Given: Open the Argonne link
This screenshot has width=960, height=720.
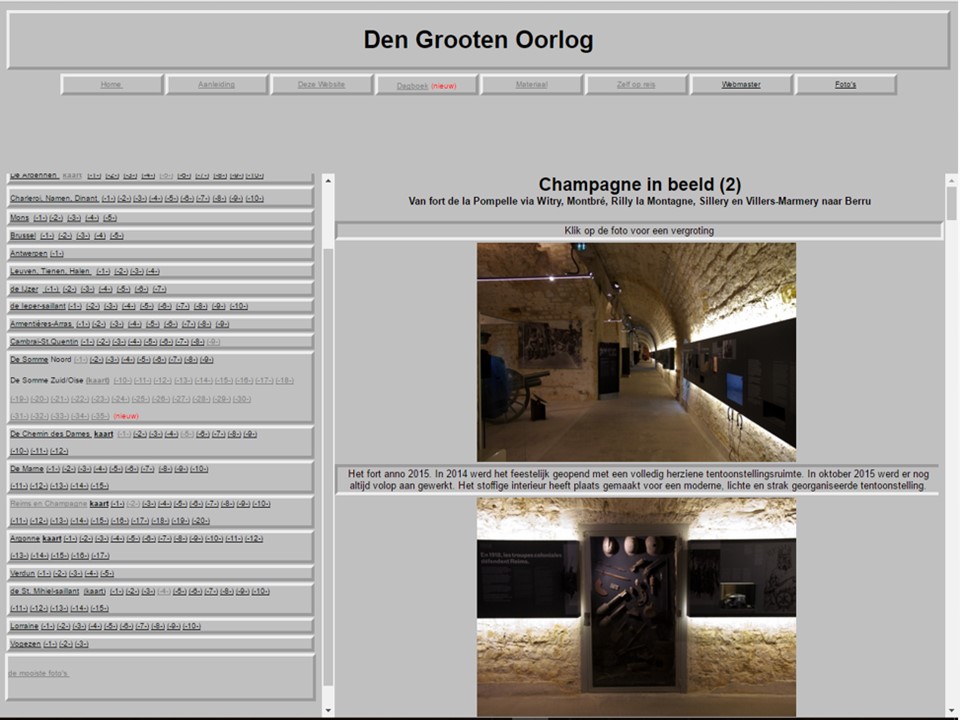Looking at the screenshot, I should point(24,539).
